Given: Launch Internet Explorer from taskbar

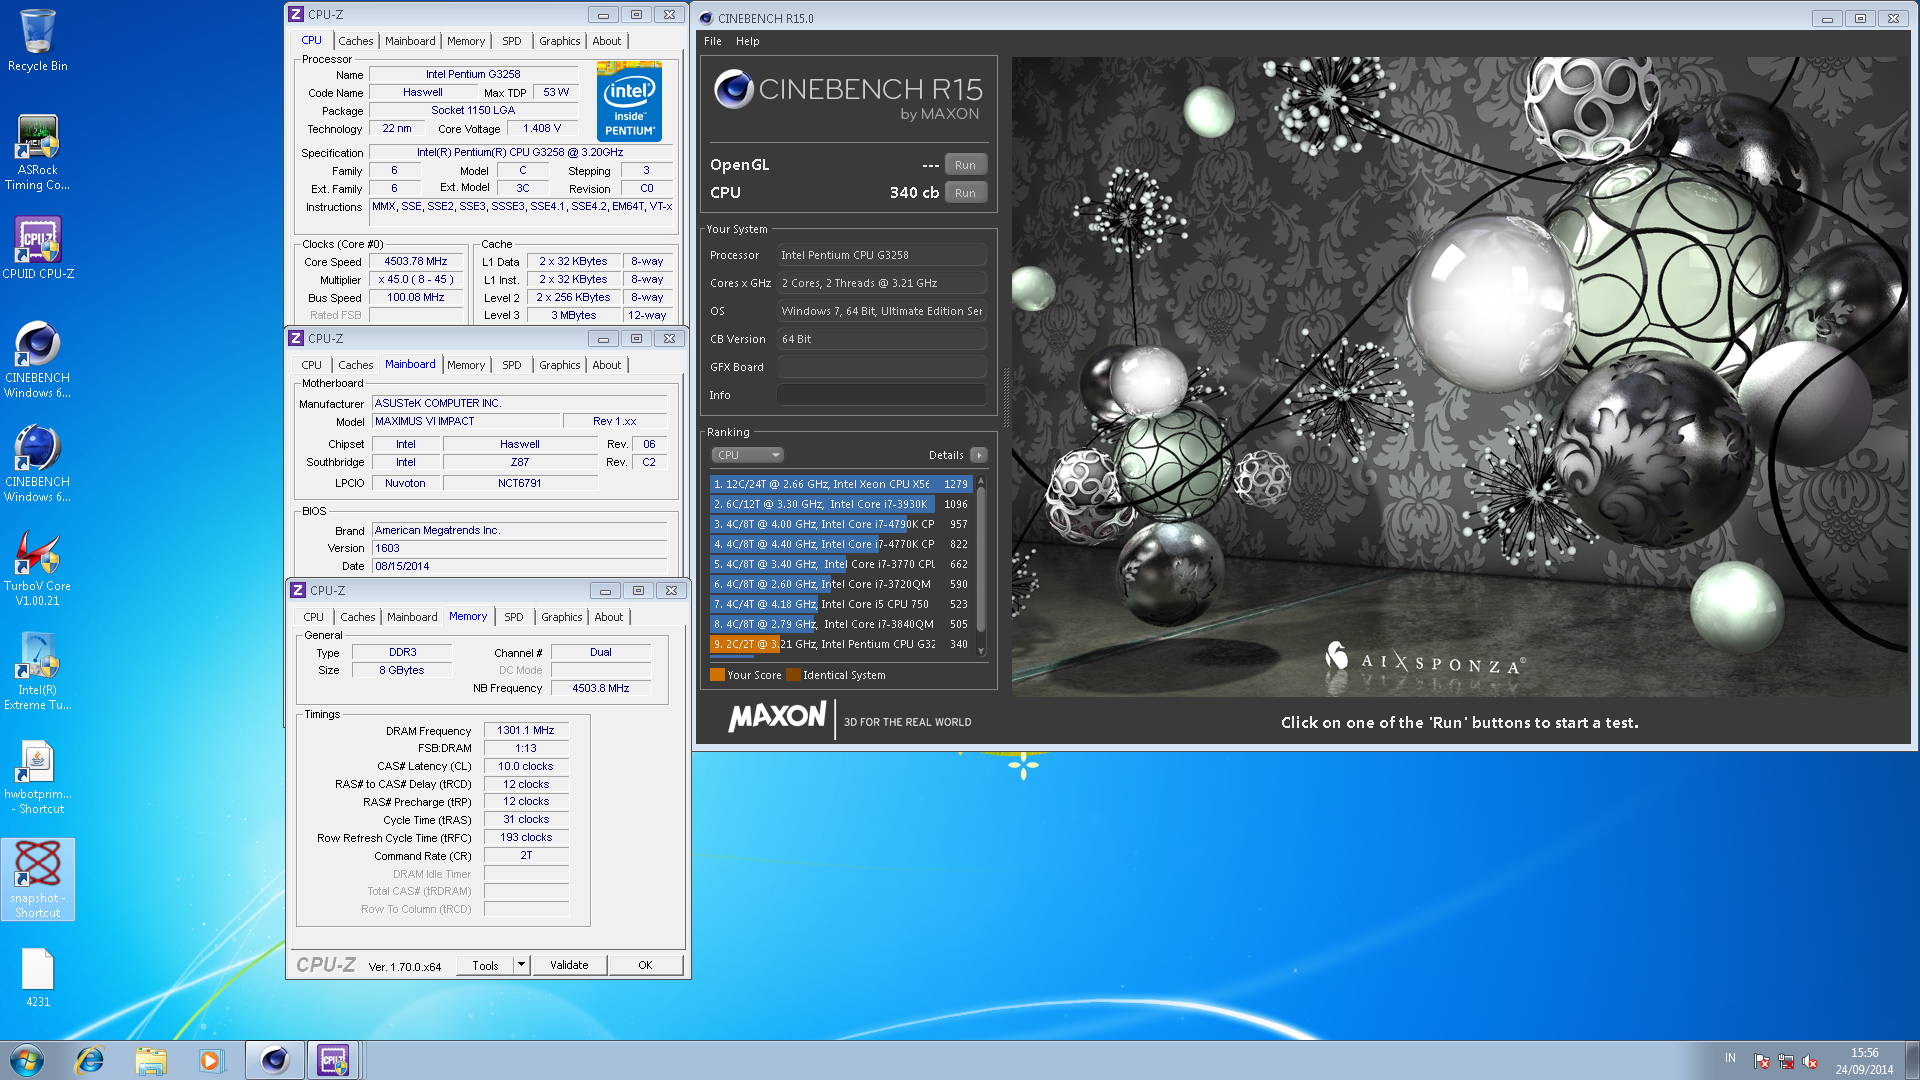Looking at the screenshot, I should pos(90,1060).
